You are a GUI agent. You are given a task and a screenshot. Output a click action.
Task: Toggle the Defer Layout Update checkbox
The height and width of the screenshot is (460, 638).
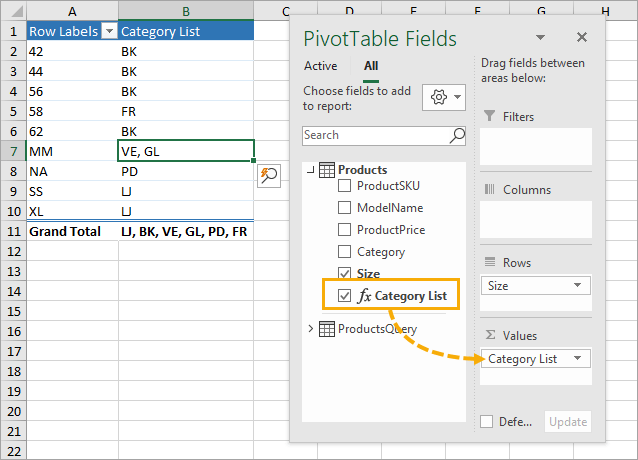486,421
